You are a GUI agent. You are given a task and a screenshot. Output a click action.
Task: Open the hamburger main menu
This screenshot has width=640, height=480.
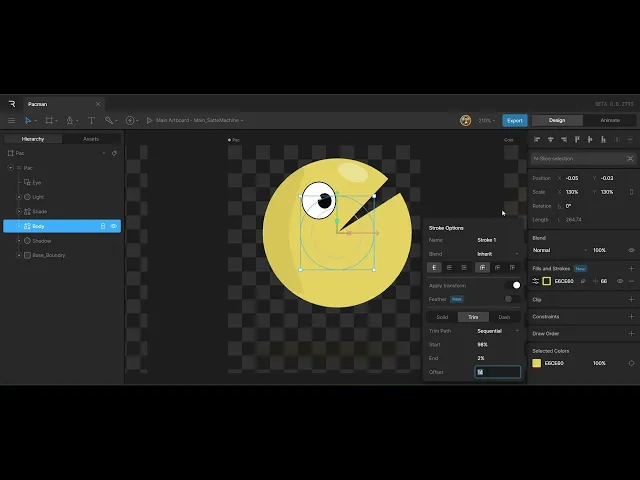(11, 120)
